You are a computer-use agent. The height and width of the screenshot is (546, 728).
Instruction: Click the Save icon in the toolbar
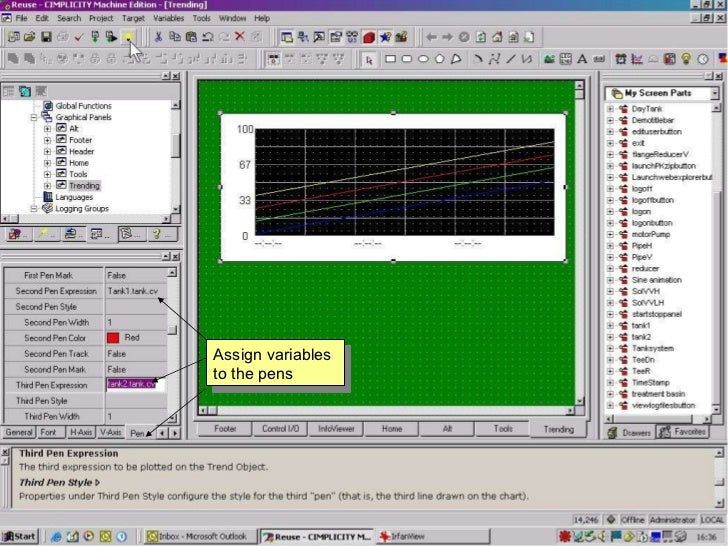(46, 37)
